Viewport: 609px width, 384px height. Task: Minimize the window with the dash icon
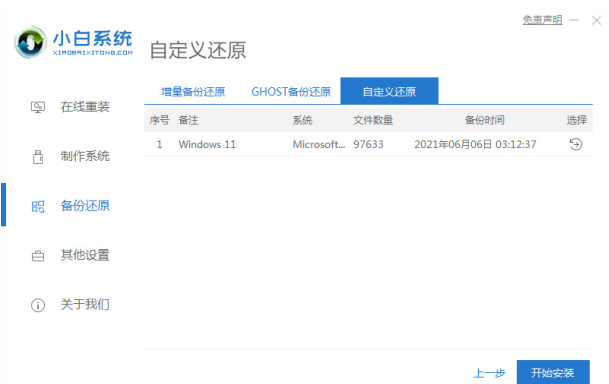(574, 20)
